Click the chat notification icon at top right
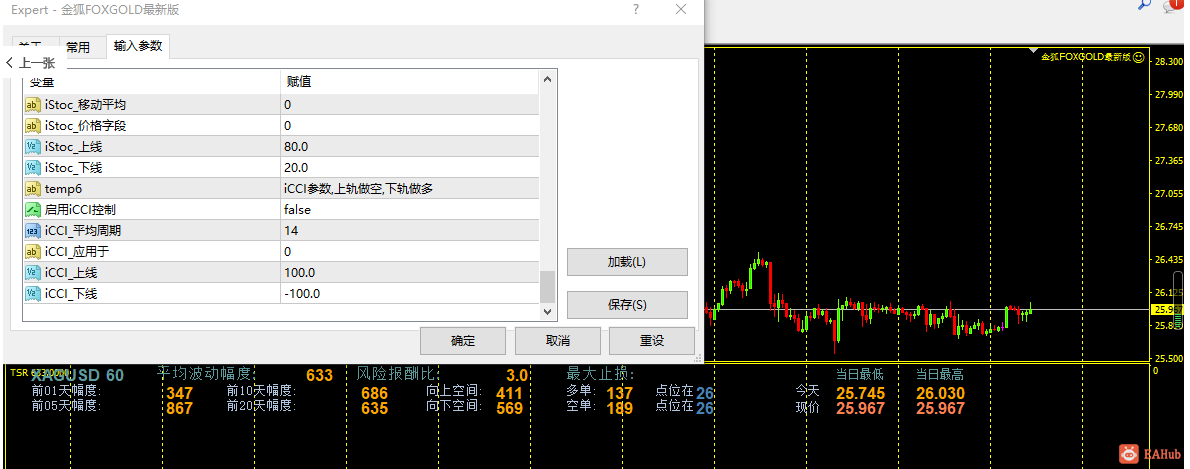Image resolution: width=1190 pixels, height=469 pixels. (x=1175, y=6)
